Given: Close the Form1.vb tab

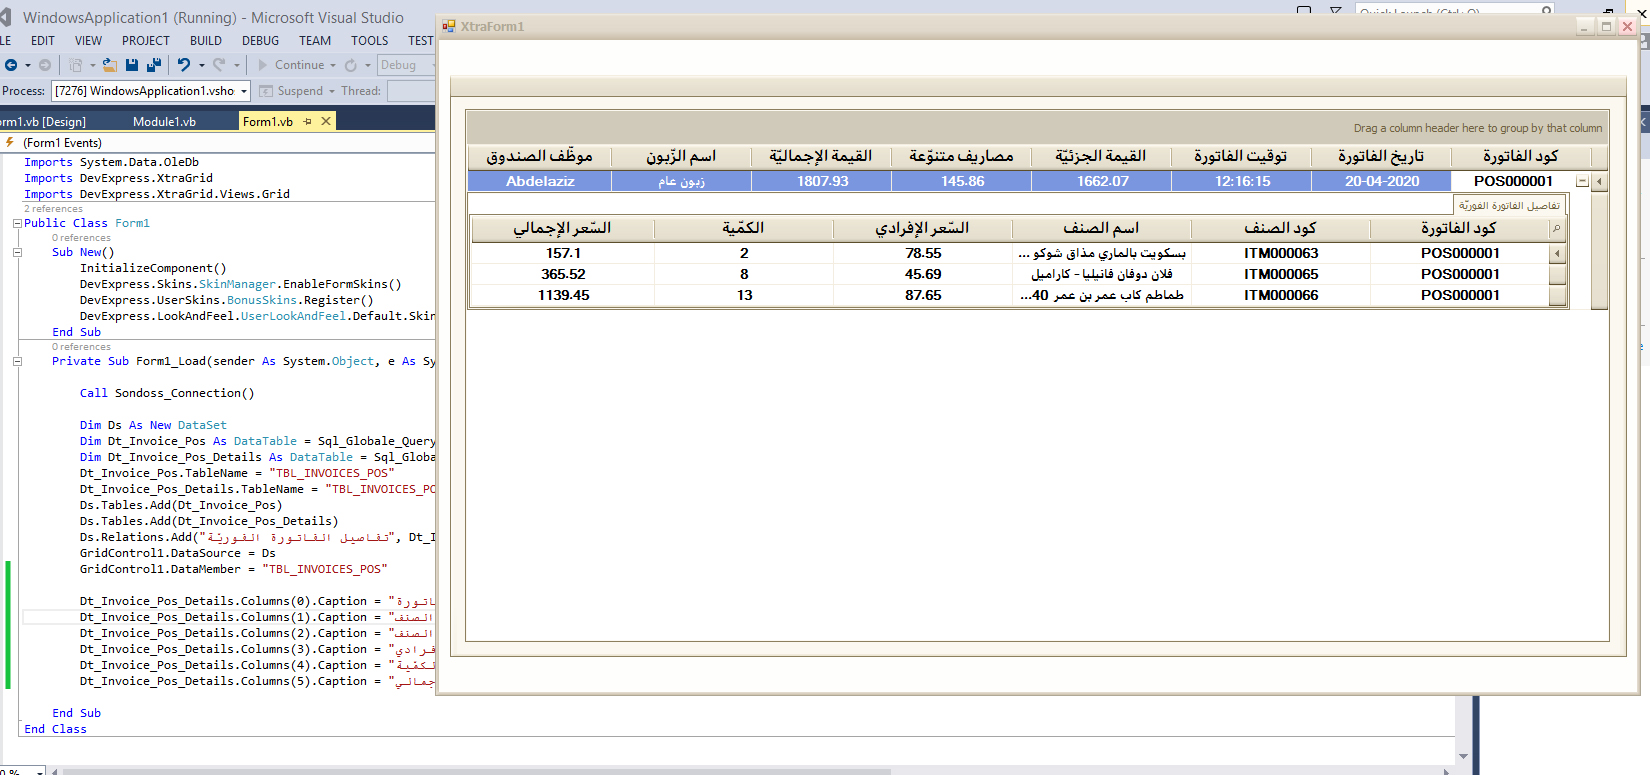Looking at the screenshot, I should pyautogui.click(x=326, y=121).
